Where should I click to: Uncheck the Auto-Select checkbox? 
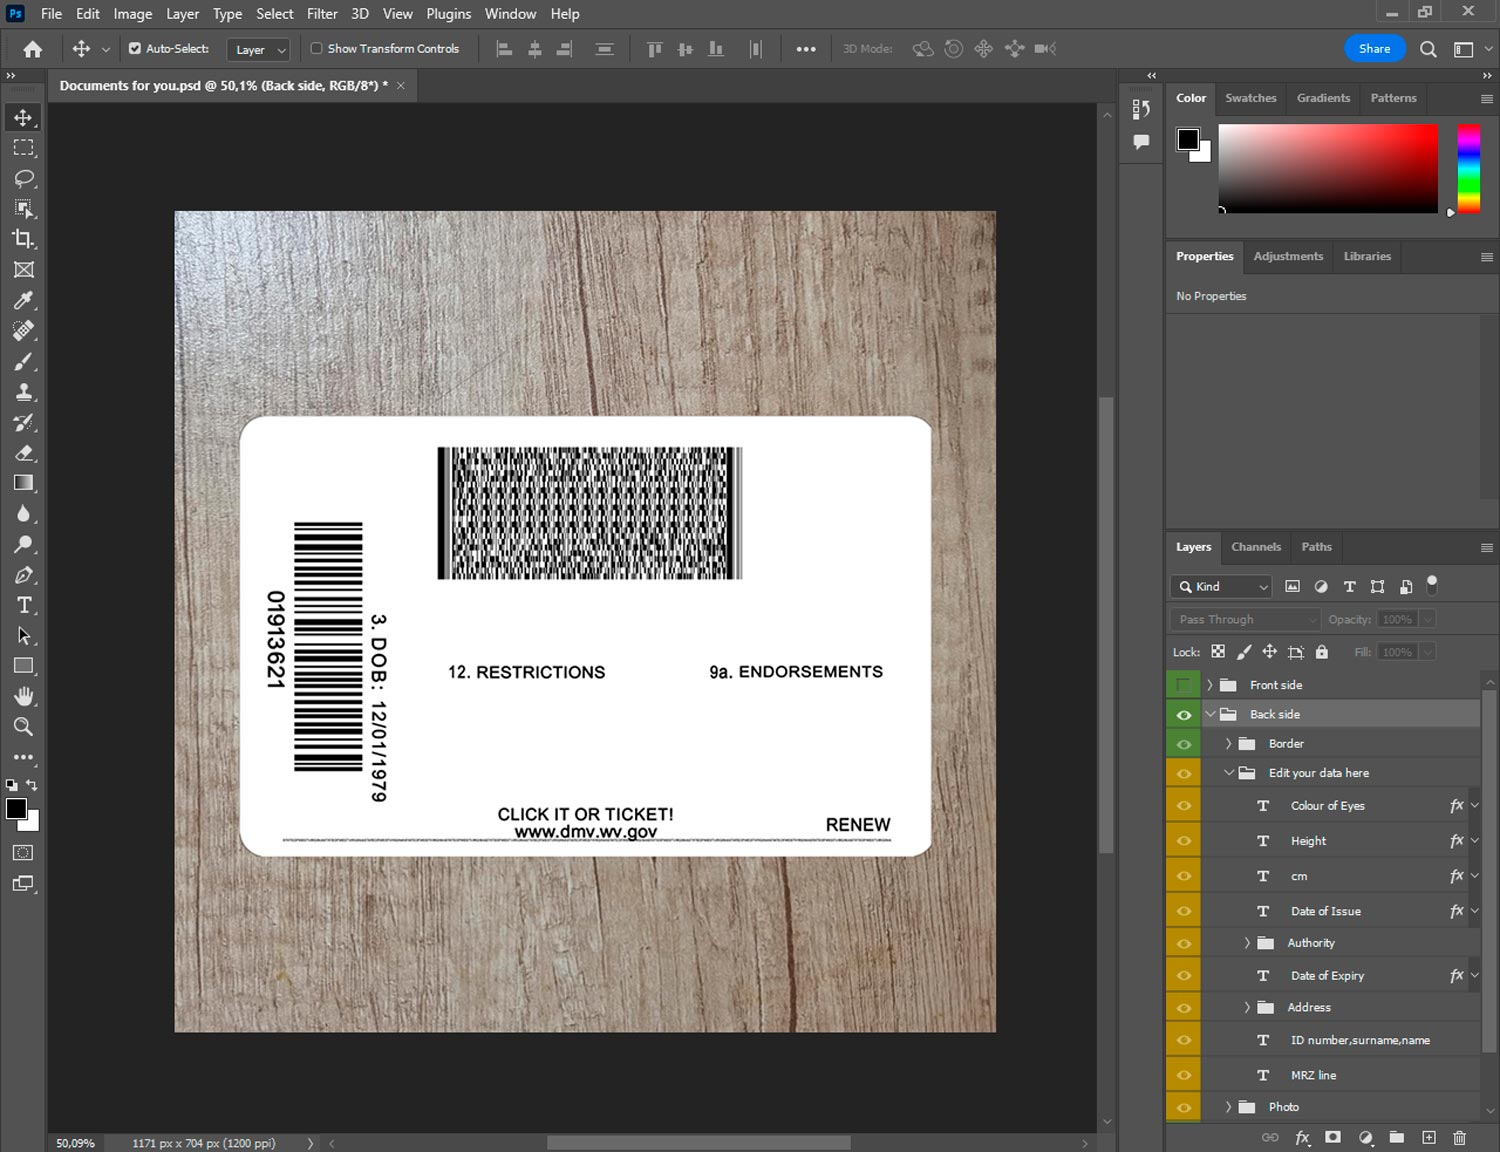click(x=135, y=48)
